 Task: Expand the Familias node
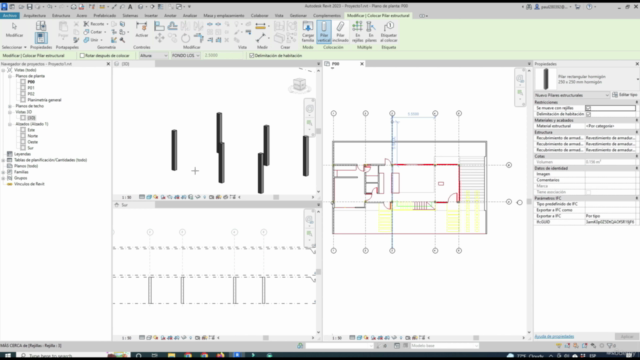3,172
